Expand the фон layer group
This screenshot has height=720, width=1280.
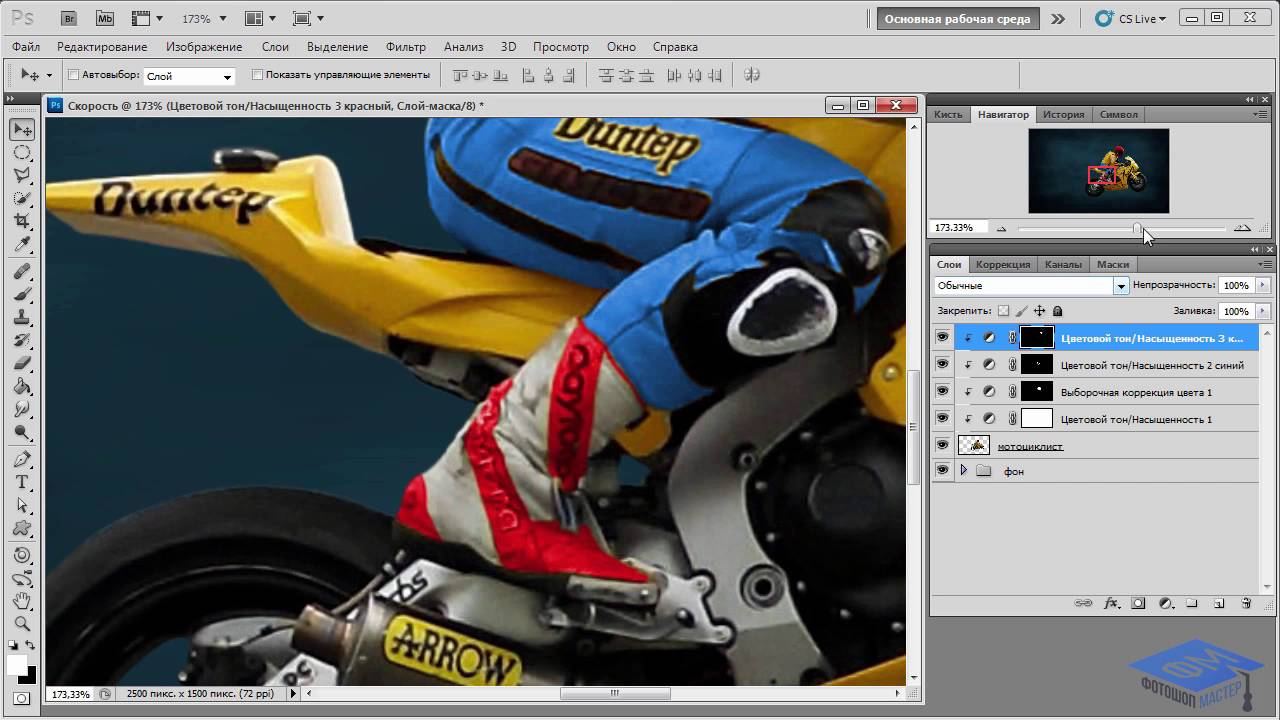[964, 470]
